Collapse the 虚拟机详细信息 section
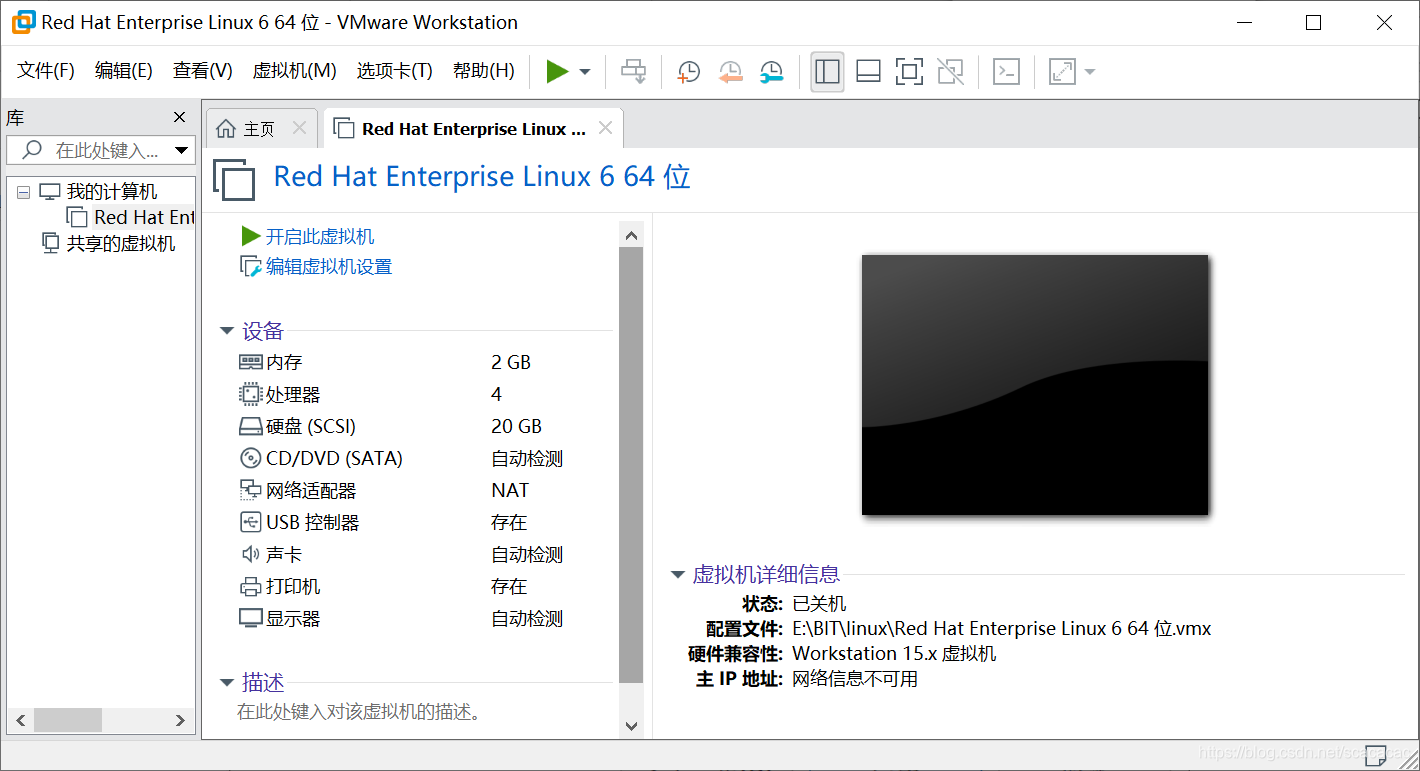This screenshot has width=1420, height=771. (x=678, y=575)
